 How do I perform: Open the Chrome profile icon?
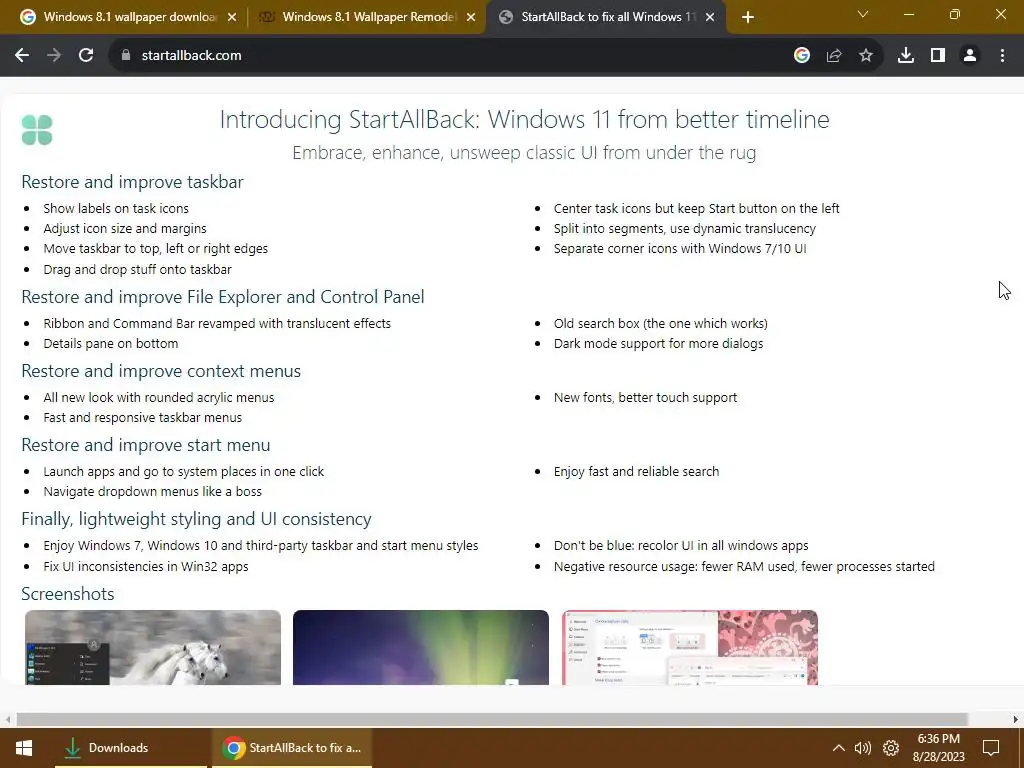[x=970, y=56]
